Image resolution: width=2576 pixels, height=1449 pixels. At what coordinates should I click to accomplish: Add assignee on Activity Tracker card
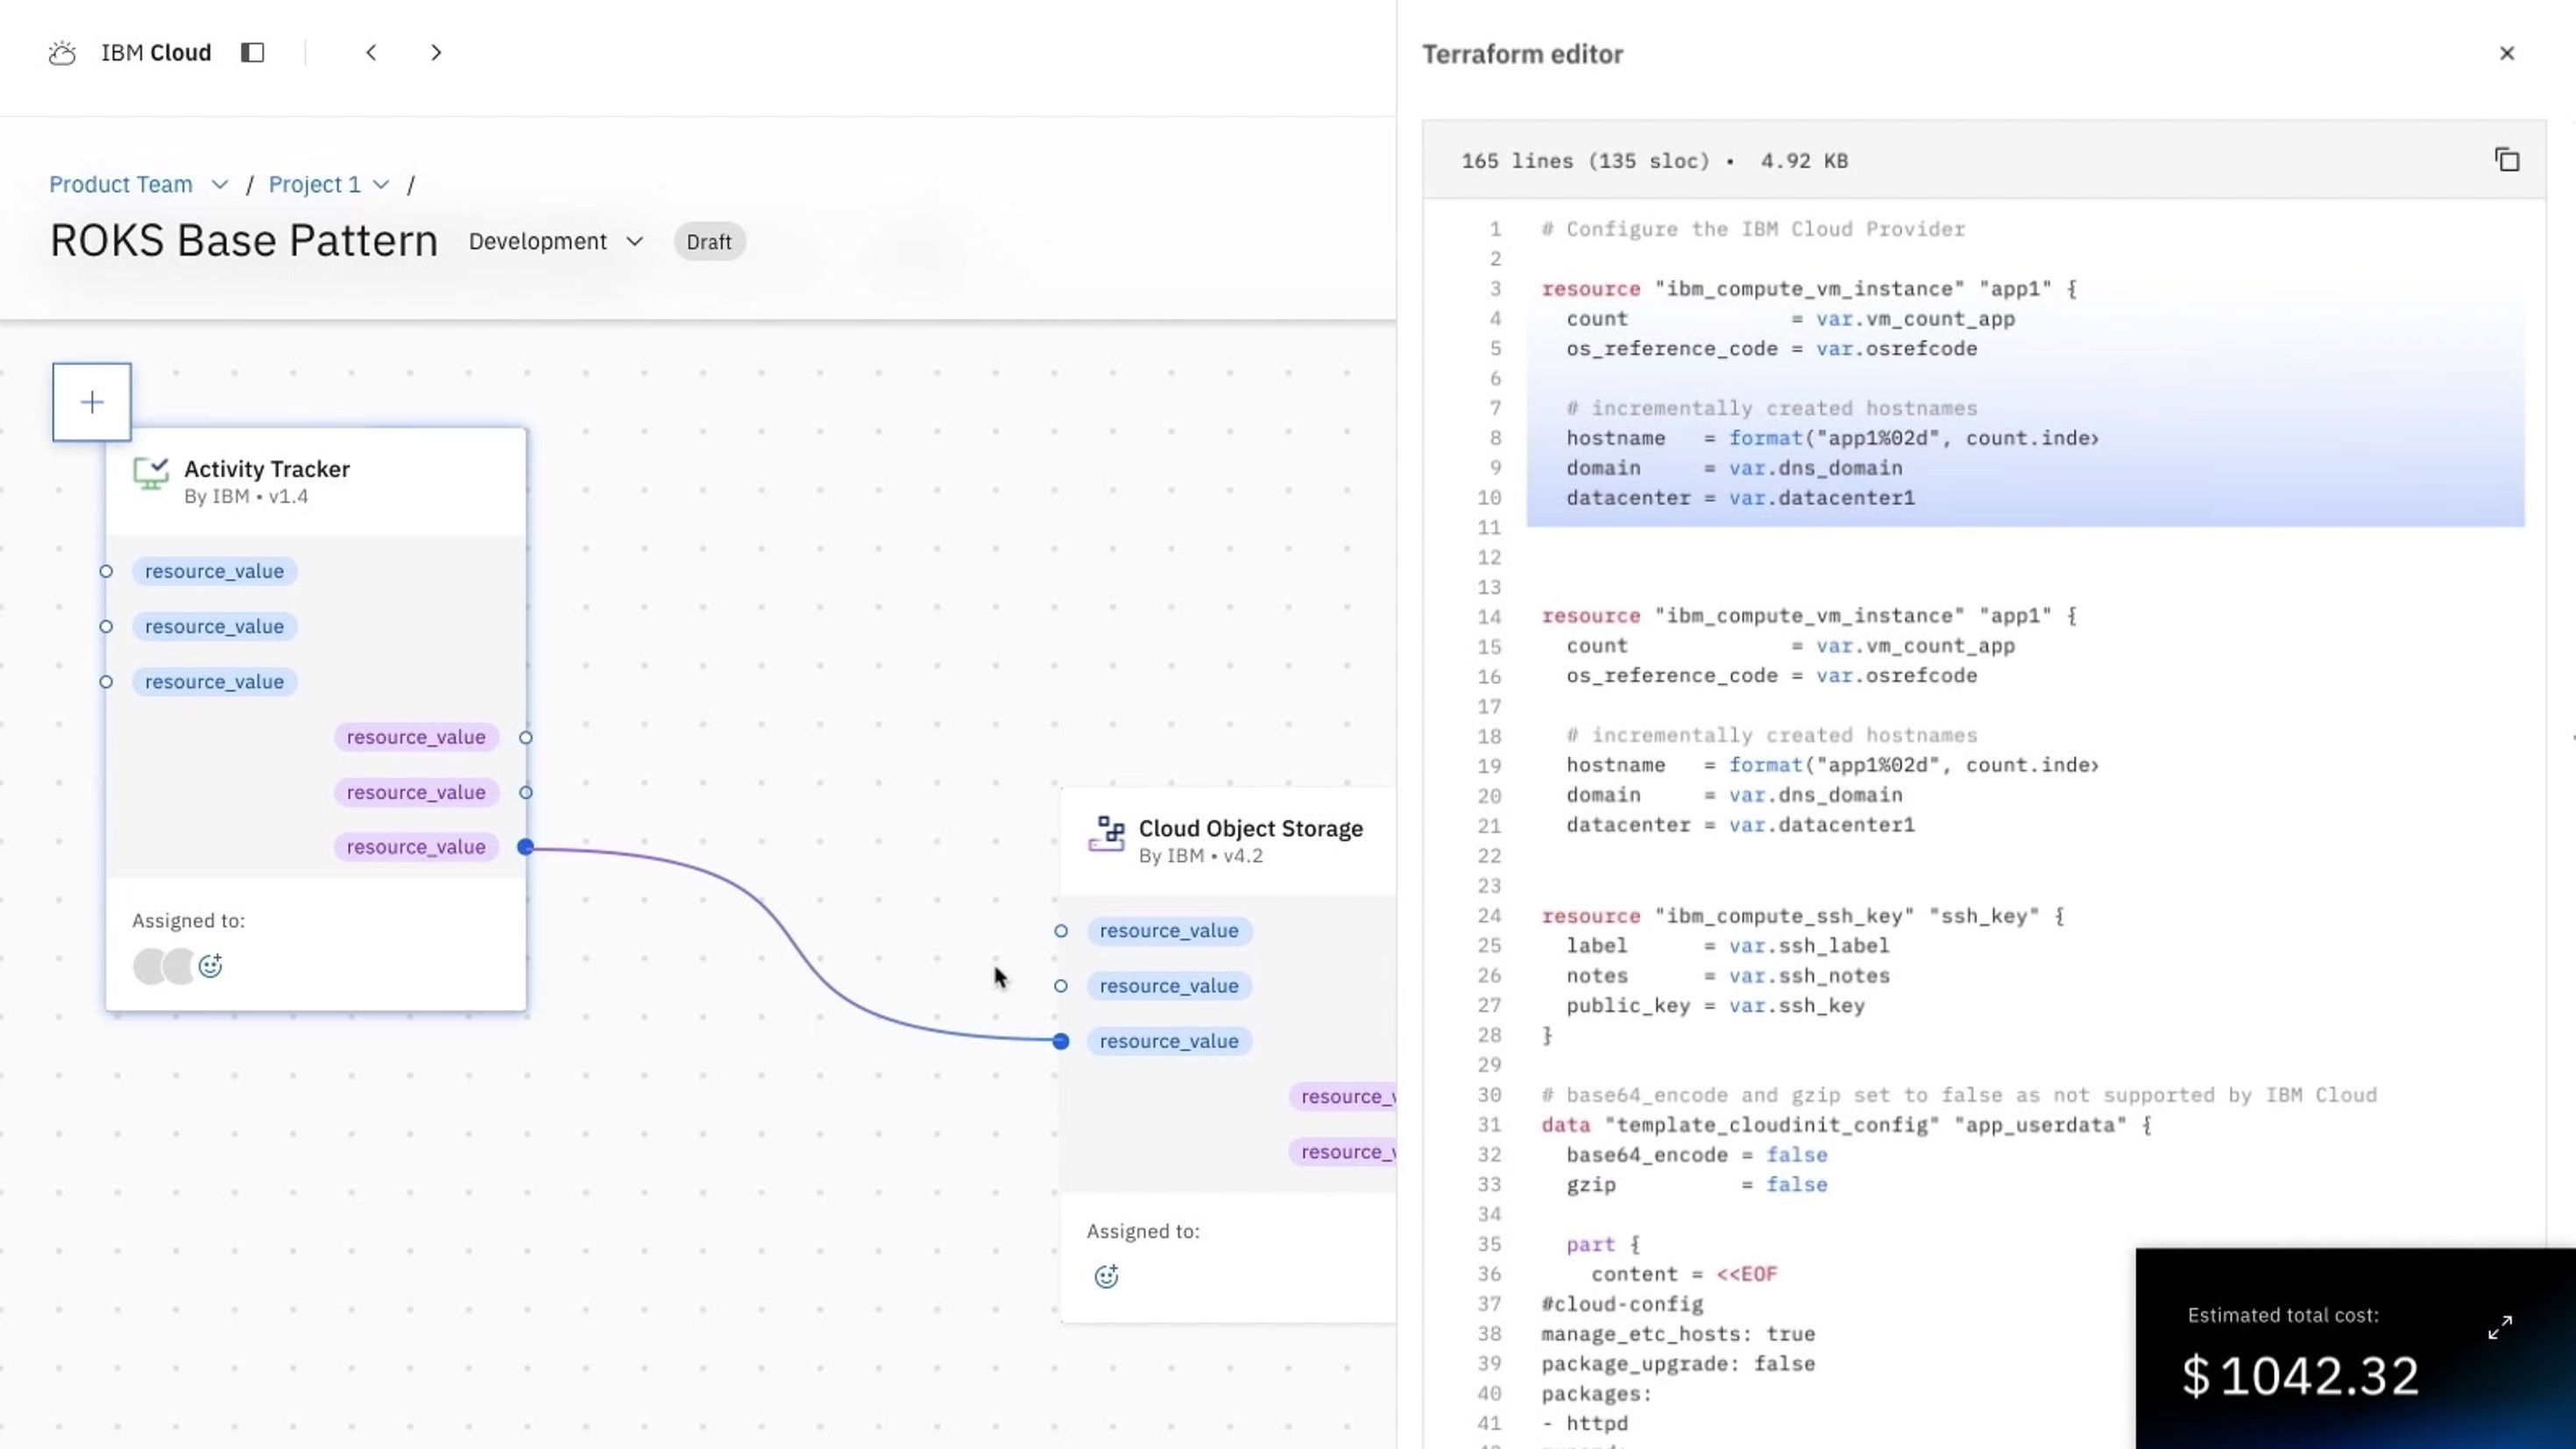(x=210, y=966)
